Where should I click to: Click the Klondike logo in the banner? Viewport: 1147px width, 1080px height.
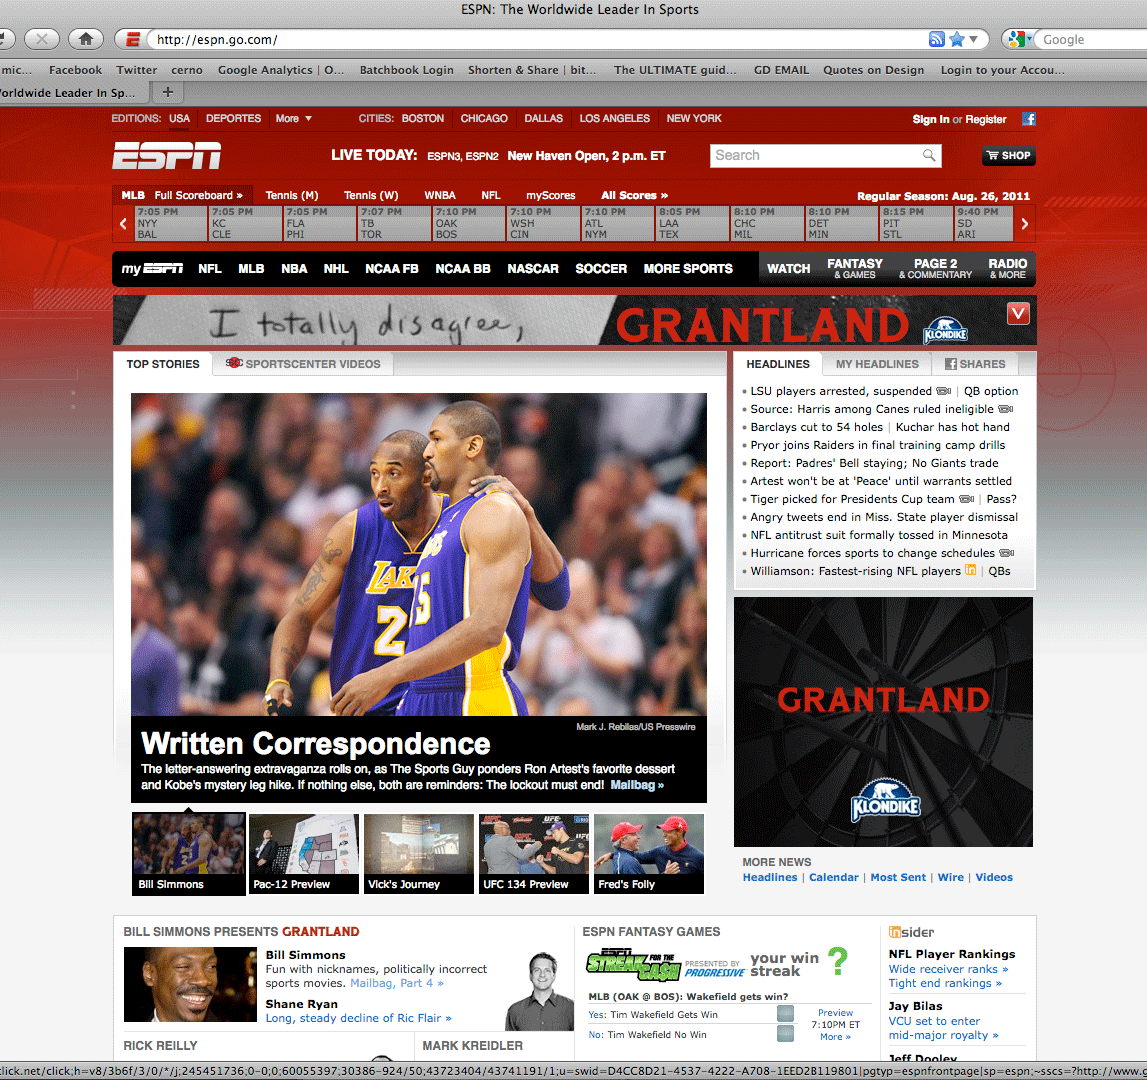pos(945,331)
